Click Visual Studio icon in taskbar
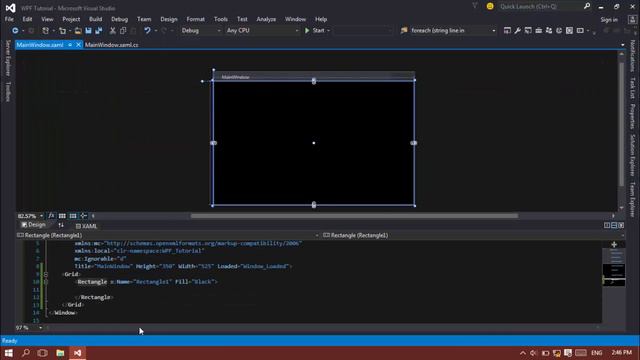 click(x=77, y=353)
